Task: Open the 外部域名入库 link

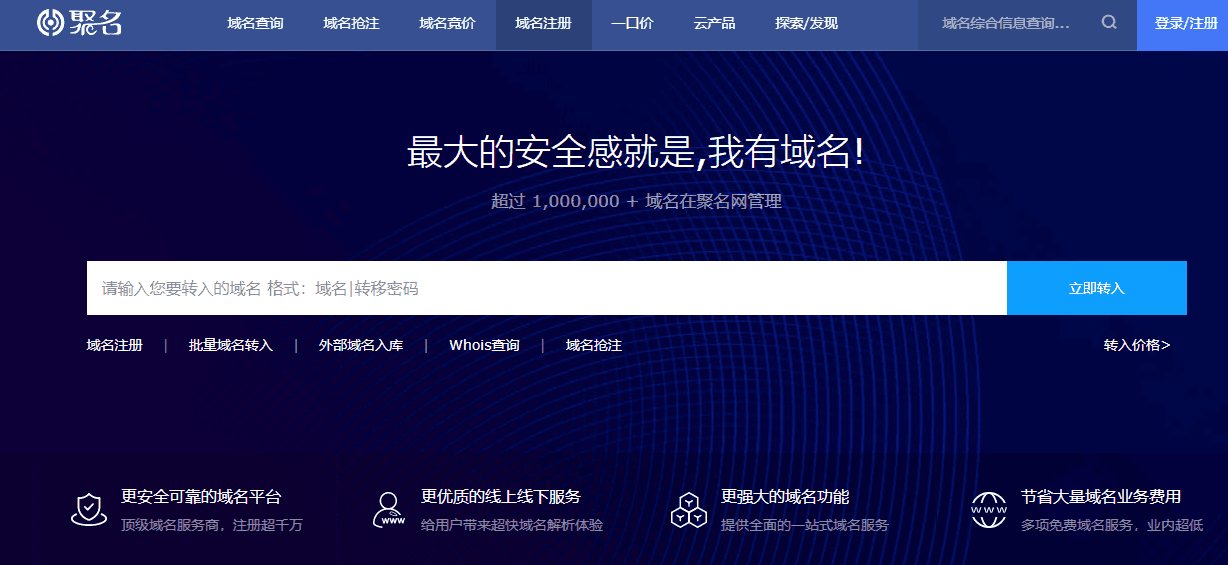Action: tap(361, 345)
